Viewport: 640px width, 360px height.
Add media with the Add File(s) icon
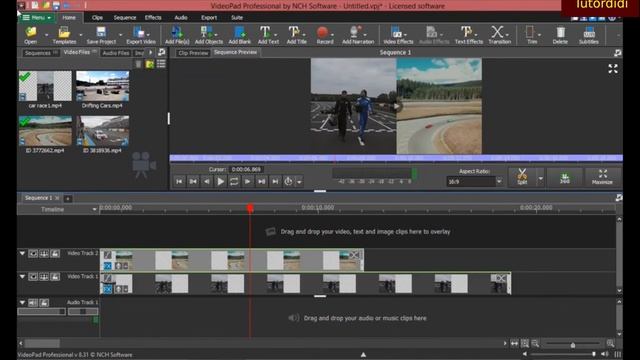point(177,35)
